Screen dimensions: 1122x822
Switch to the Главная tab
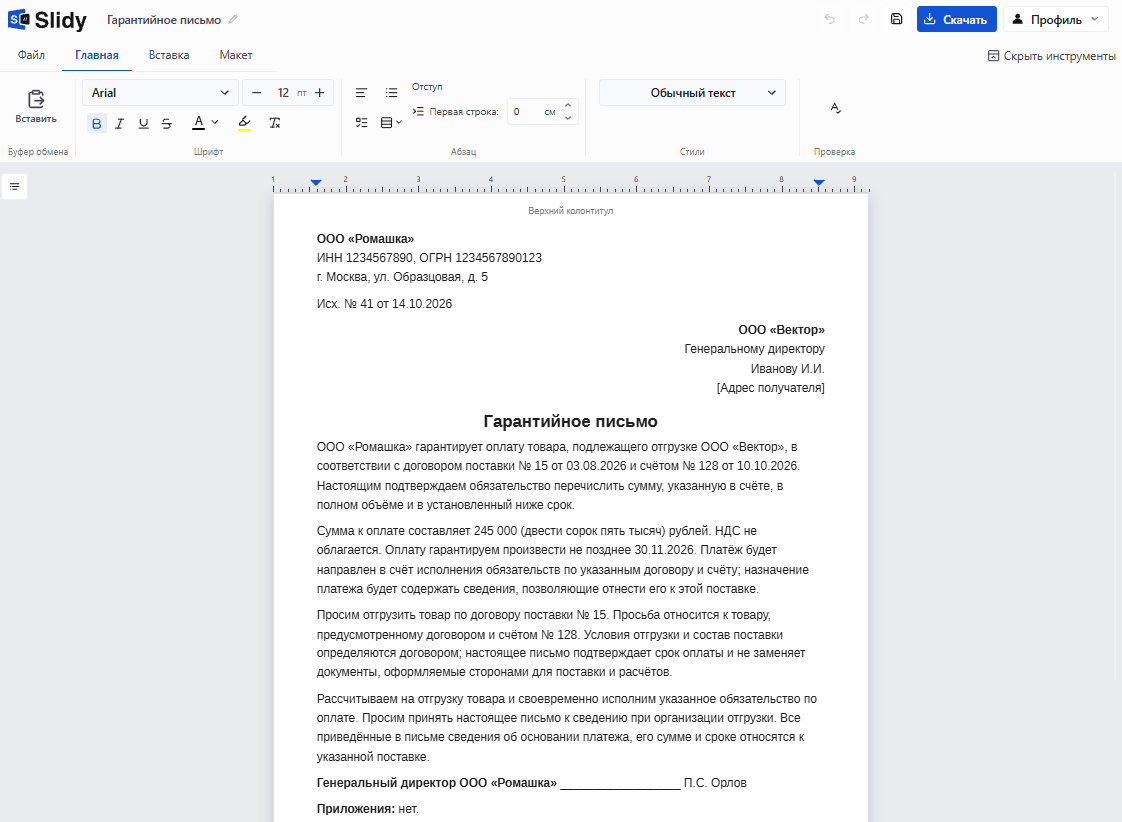pyautogui.click(x=97, y=55)
